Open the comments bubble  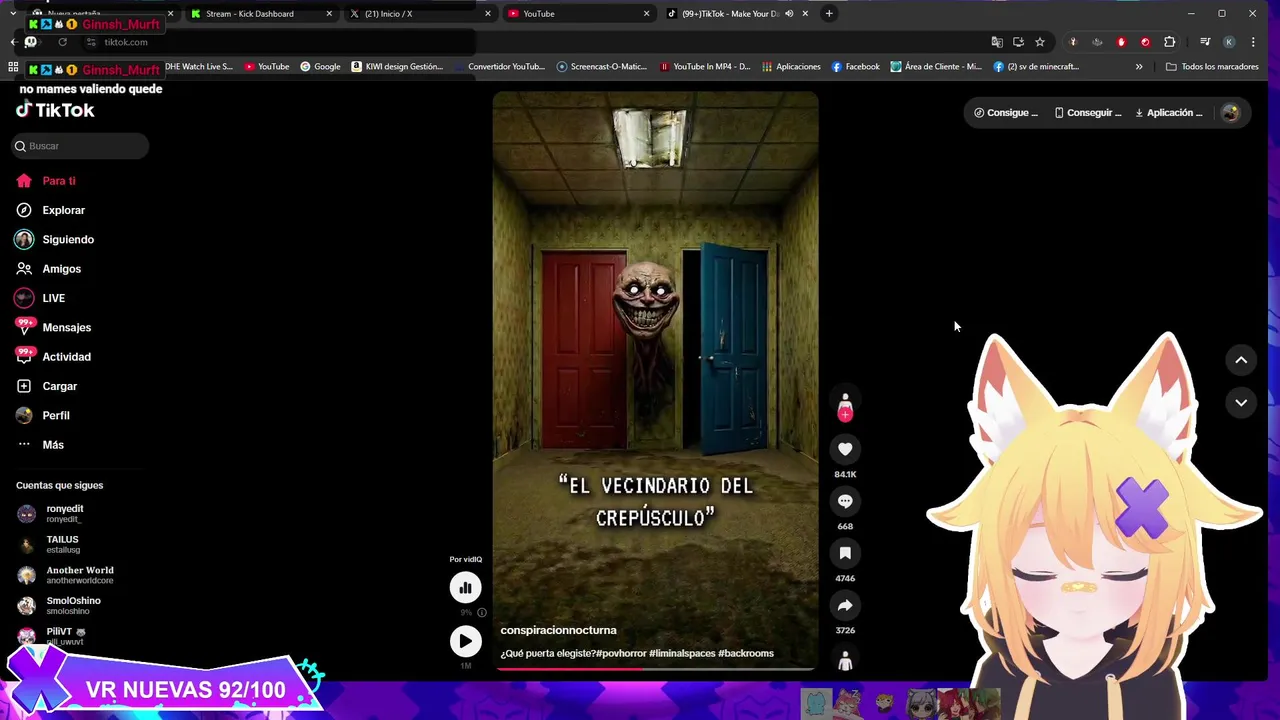(845, 502)
